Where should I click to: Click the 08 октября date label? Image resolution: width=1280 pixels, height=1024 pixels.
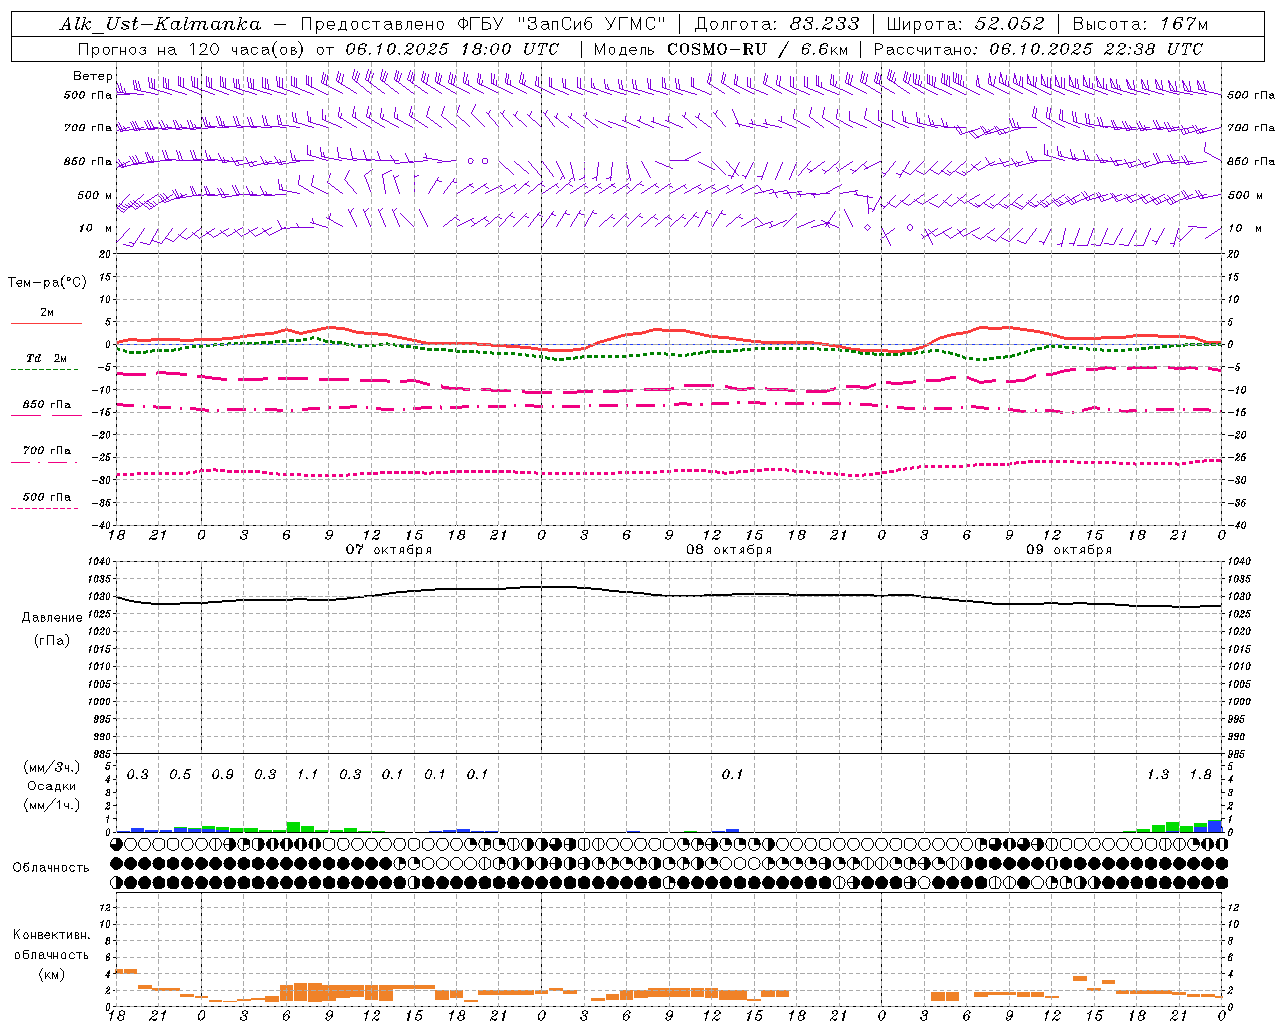tap(729, 550)
